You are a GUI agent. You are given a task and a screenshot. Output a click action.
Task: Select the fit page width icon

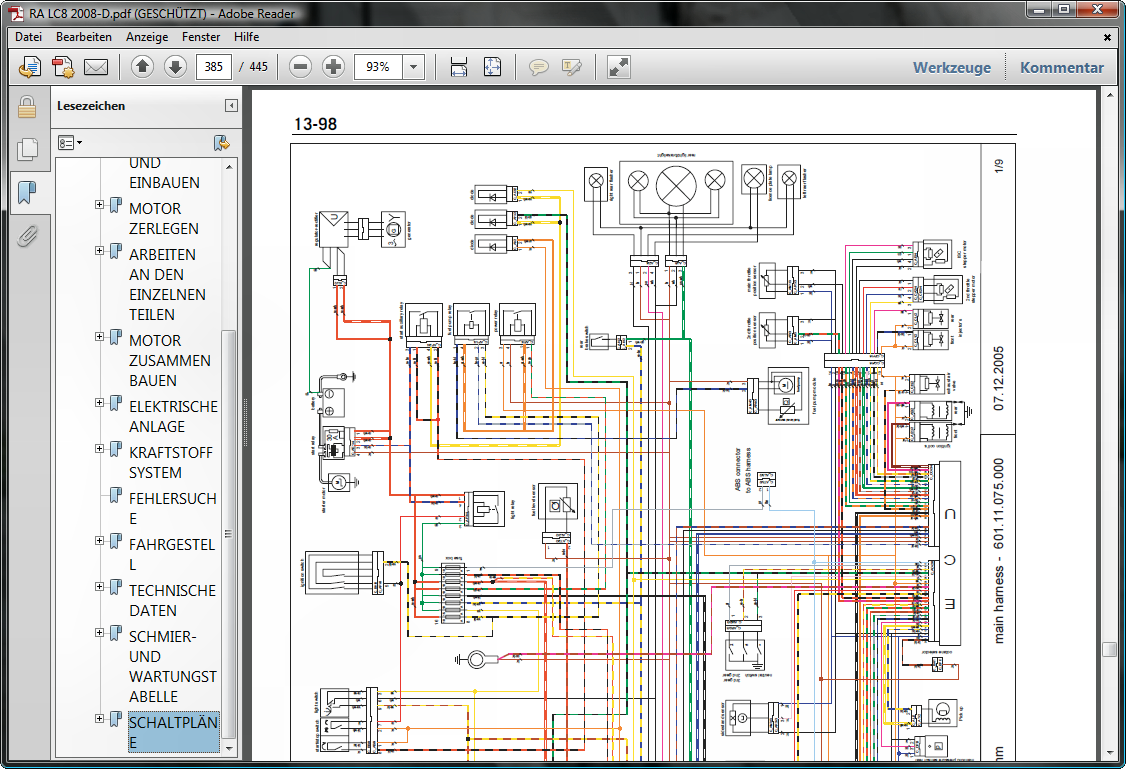click(x=459, y=67)
